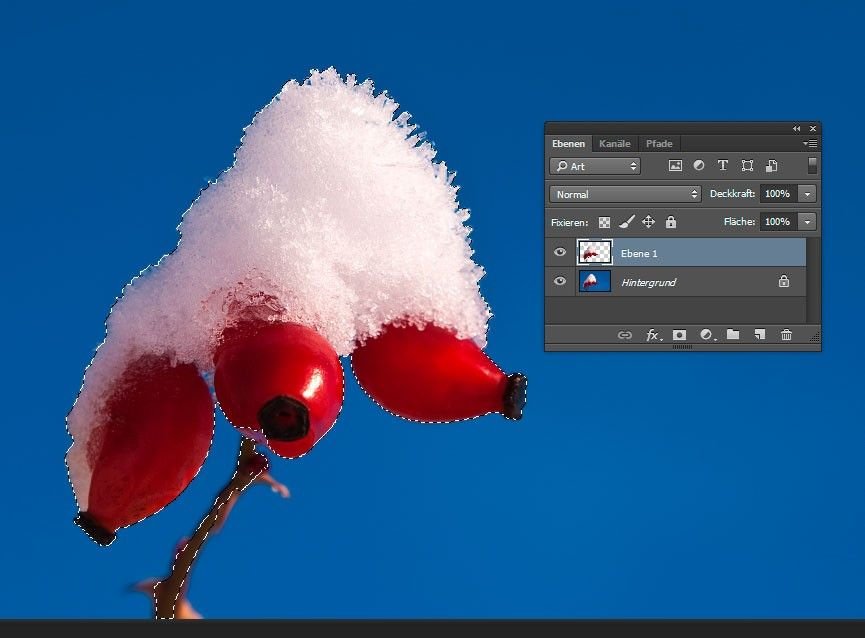Click the Ebene 1 layer name
The width and height of the screenshot is (865, 638).
(x=639, y=254)
